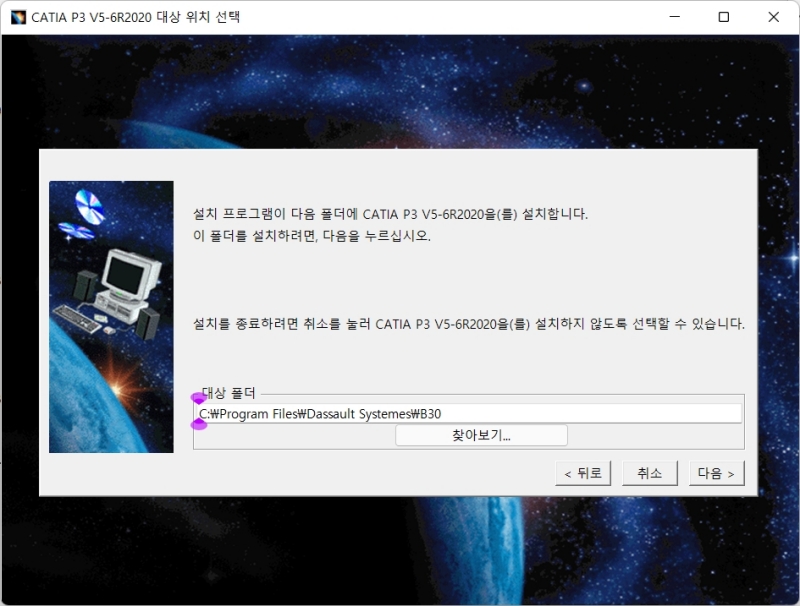Viewport: 800px width, 606px height.
Task: Click the text 이 폴더를 설치하려면, 다음을 누르십시오.
Action: (x=312, y=236)
